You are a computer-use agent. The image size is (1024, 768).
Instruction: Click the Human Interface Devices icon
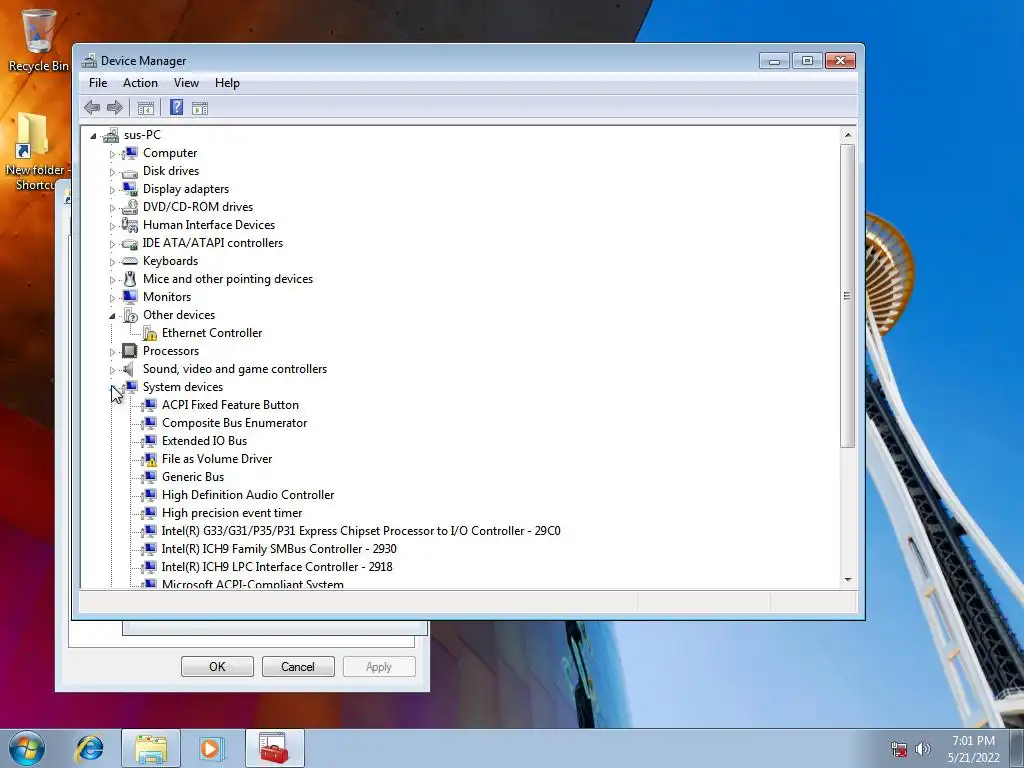(x=130, y=225)
